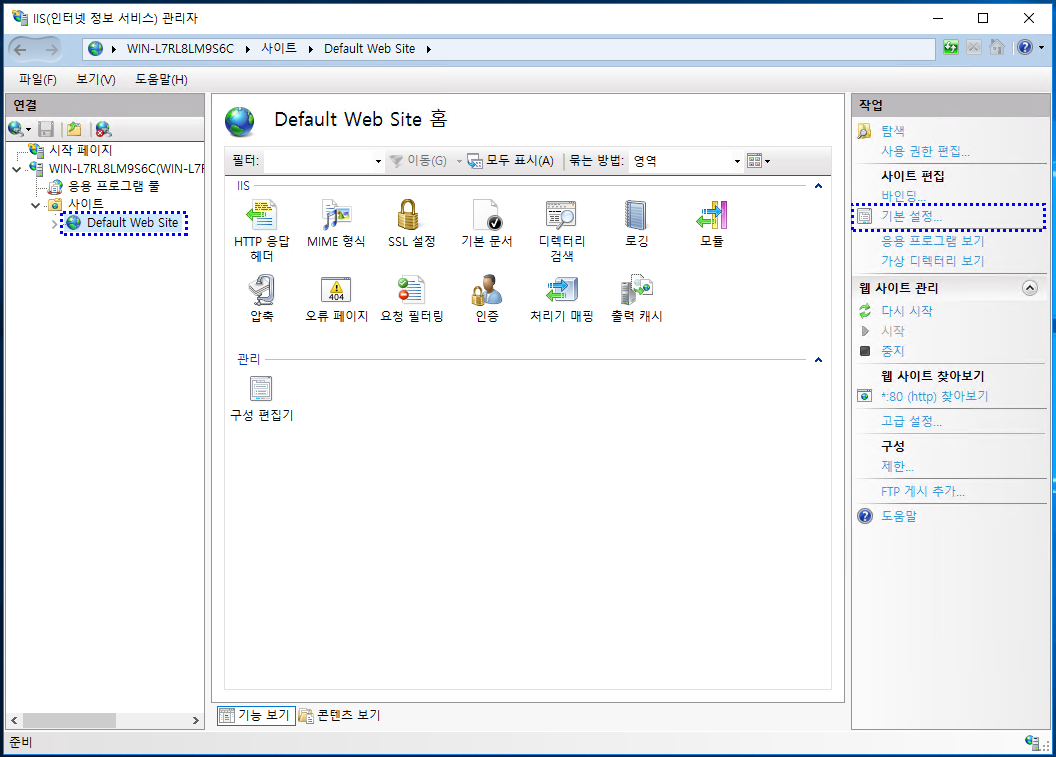Open dropdown next to create connection icon
The width and height of the screenshot is (1056, 757).
coord(29,129)
